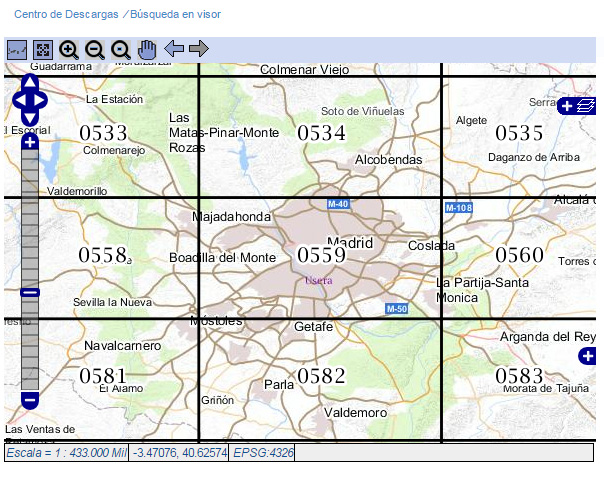Pan the map west using left arrow
Viewport: 604px width, 481px height.
click(18, 100)
